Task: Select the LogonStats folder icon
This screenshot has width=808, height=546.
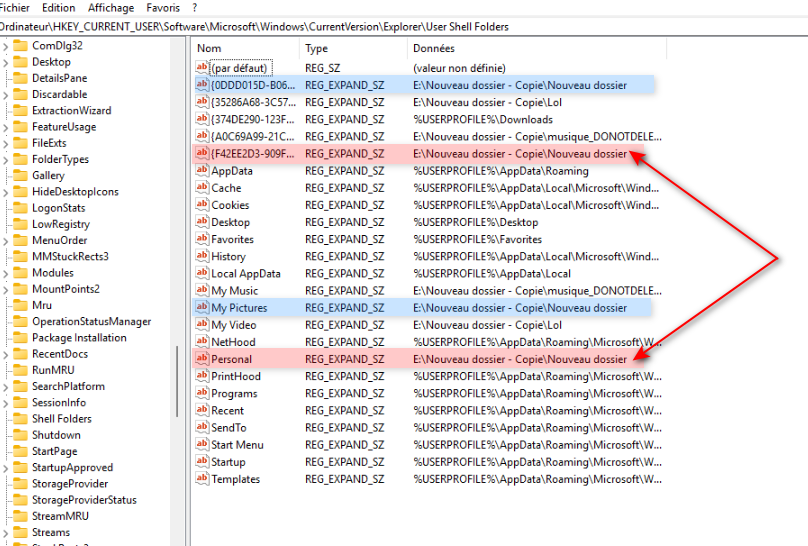Action: coord(20,208)
